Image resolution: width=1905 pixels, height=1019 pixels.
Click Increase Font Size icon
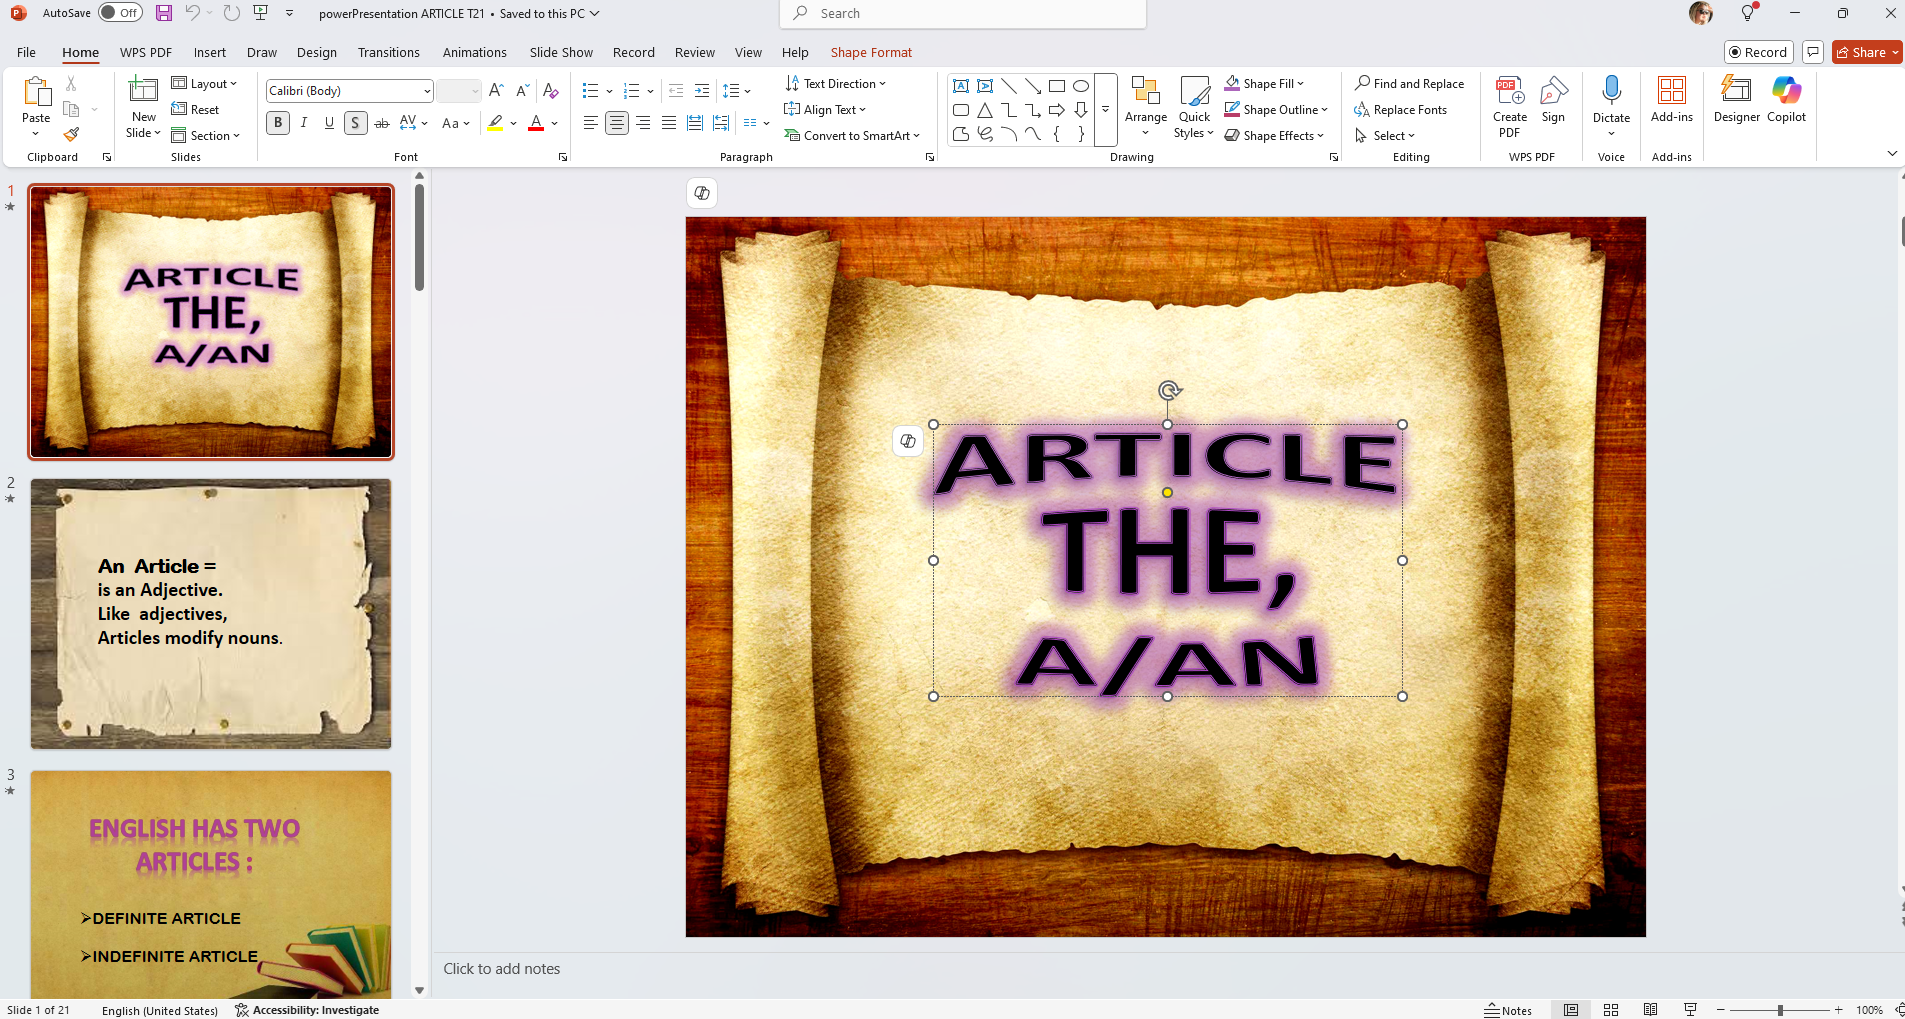point(496,91)
